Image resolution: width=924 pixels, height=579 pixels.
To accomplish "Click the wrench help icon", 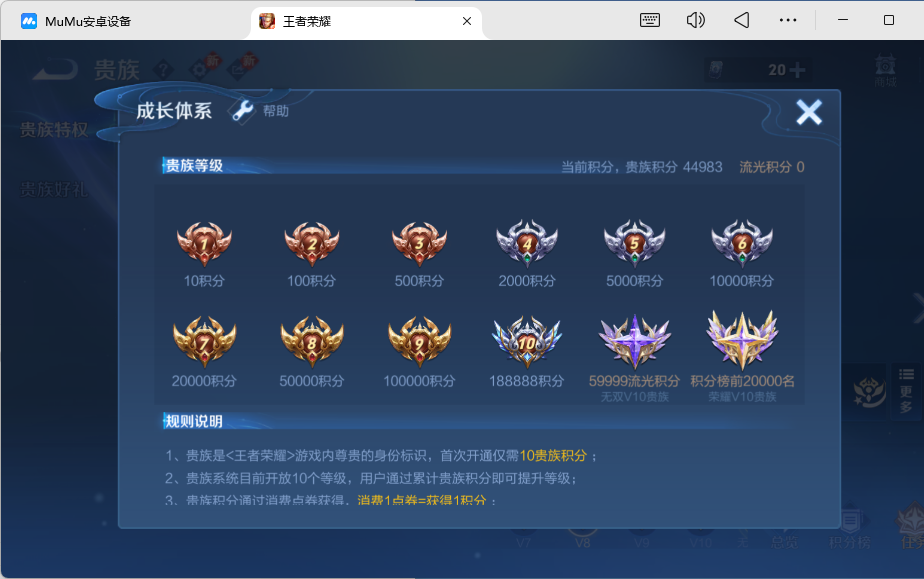I will pyautogui.click(x=243, y=111).
